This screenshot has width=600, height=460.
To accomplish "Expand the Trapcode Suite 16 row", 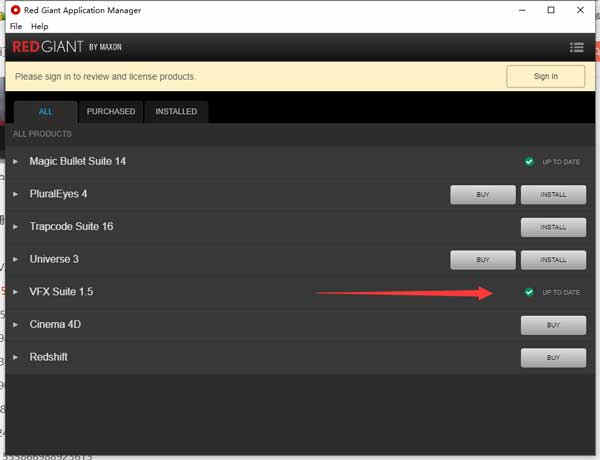I will 15,227.
